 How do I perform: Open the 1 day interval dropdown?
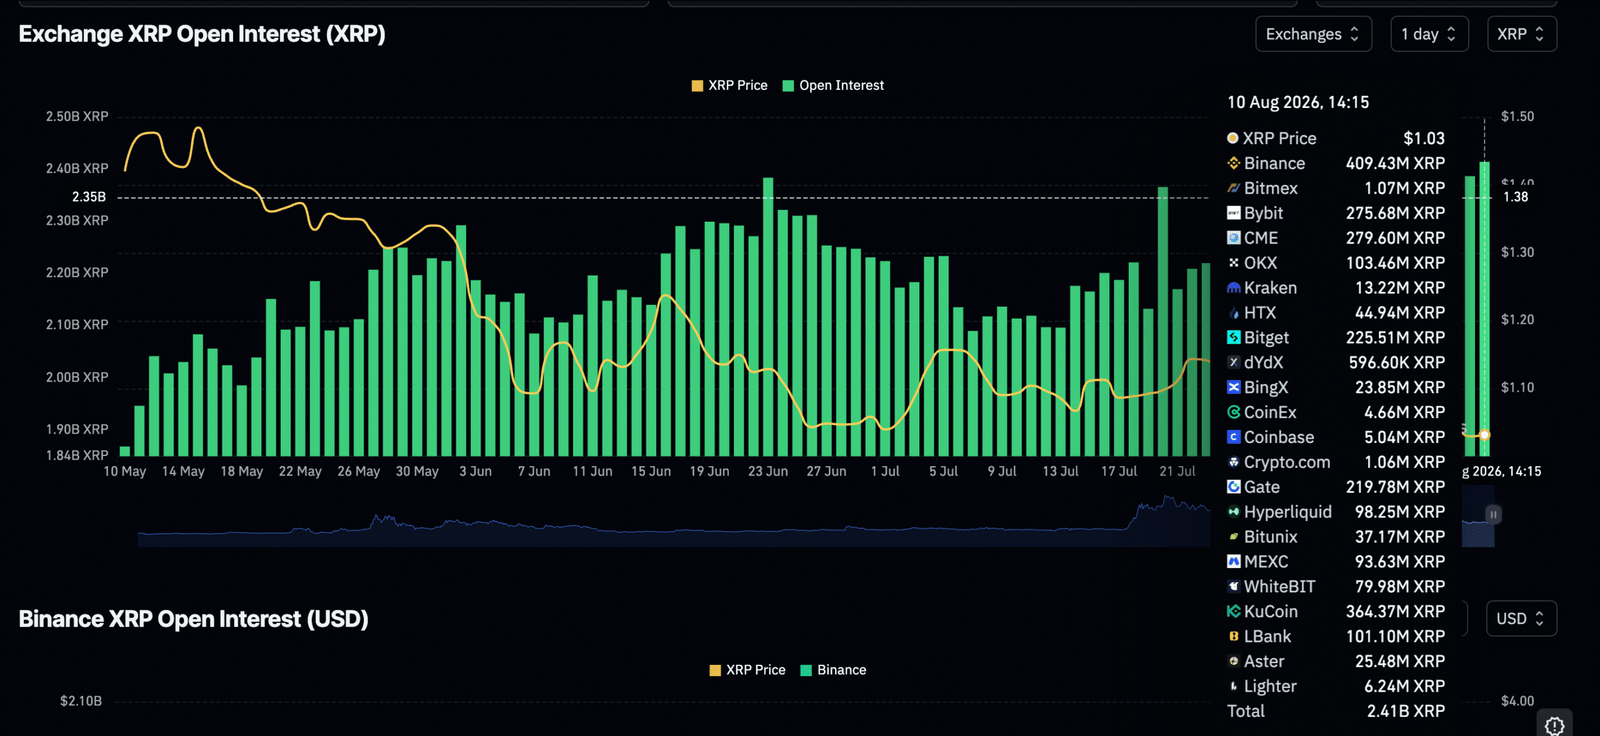1429,34
